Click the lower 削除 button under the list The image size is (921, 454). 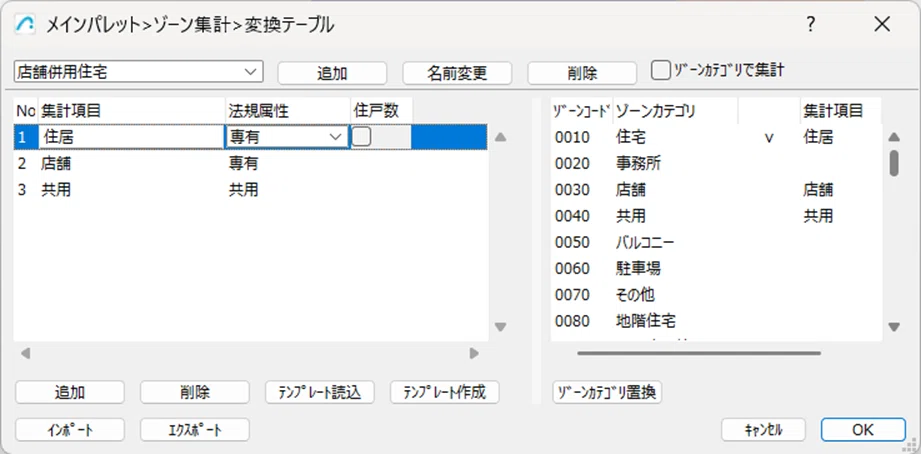point(195,392)
